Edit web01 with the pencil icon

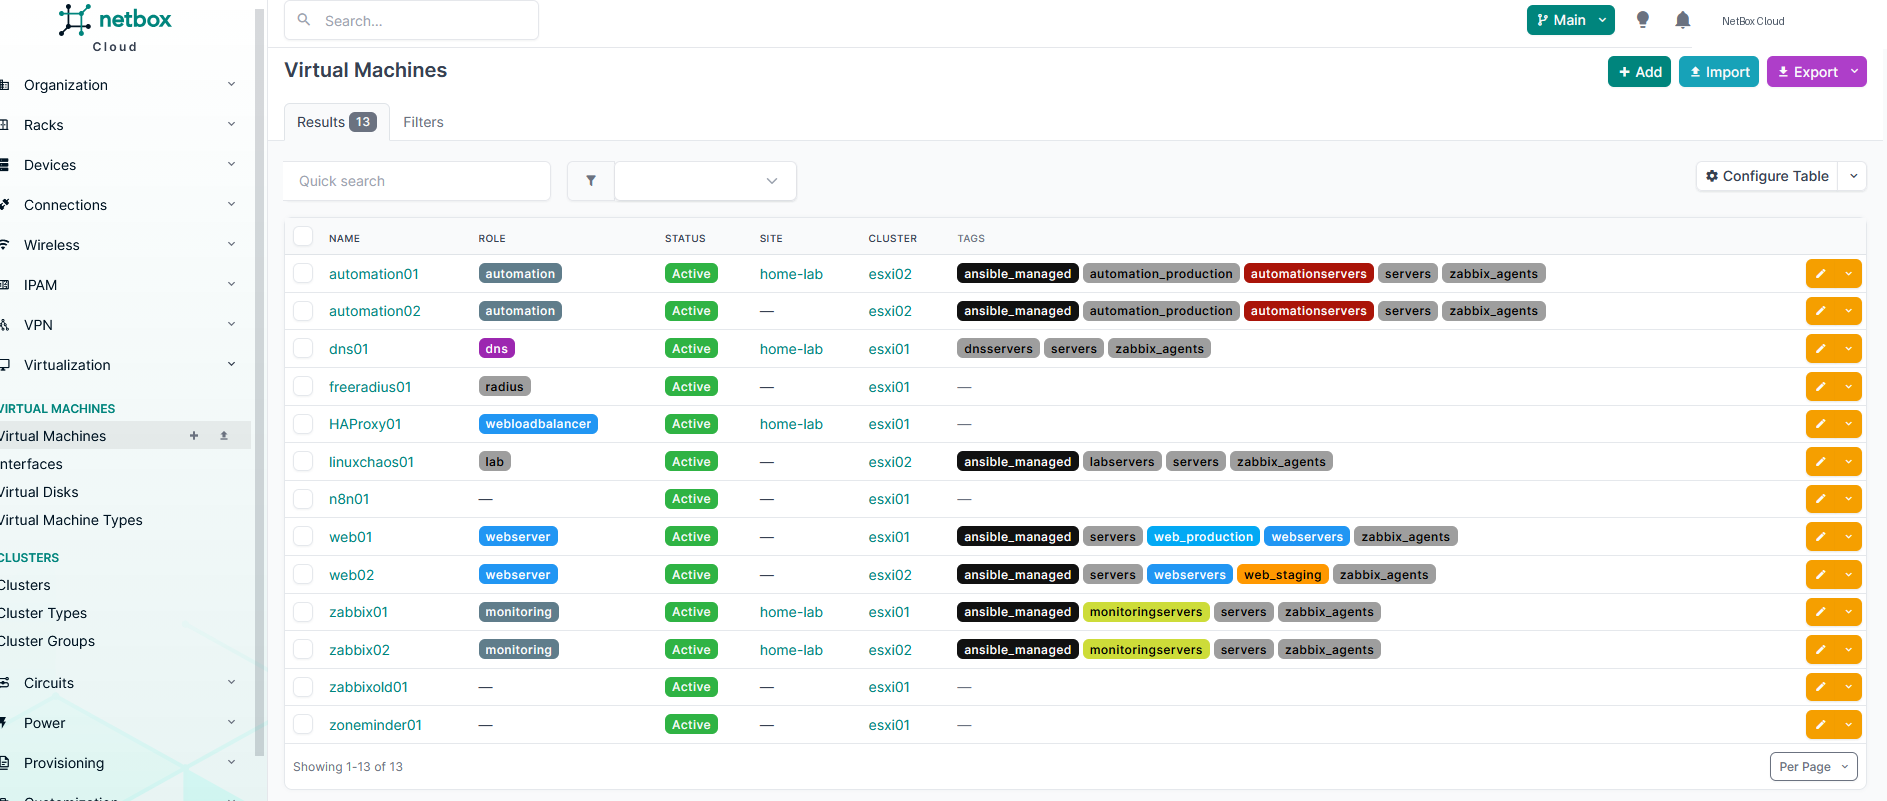[x=1821, y=537]
